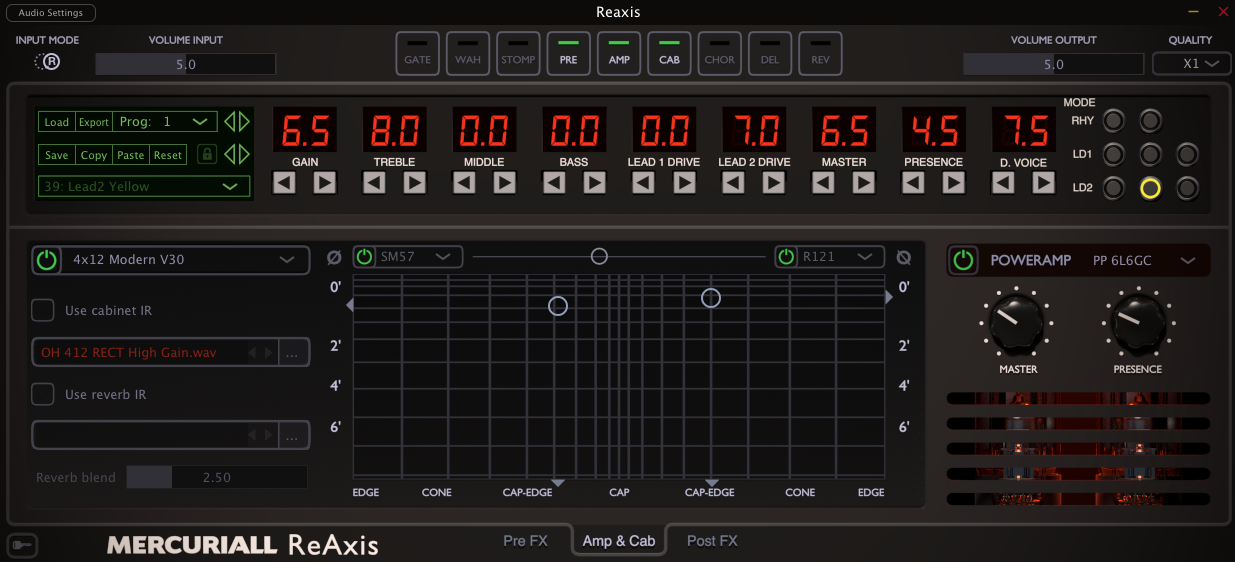Switch to the Pre FX tab
The height and width of the screenshot is (562, 1235).
click(525, 541)
